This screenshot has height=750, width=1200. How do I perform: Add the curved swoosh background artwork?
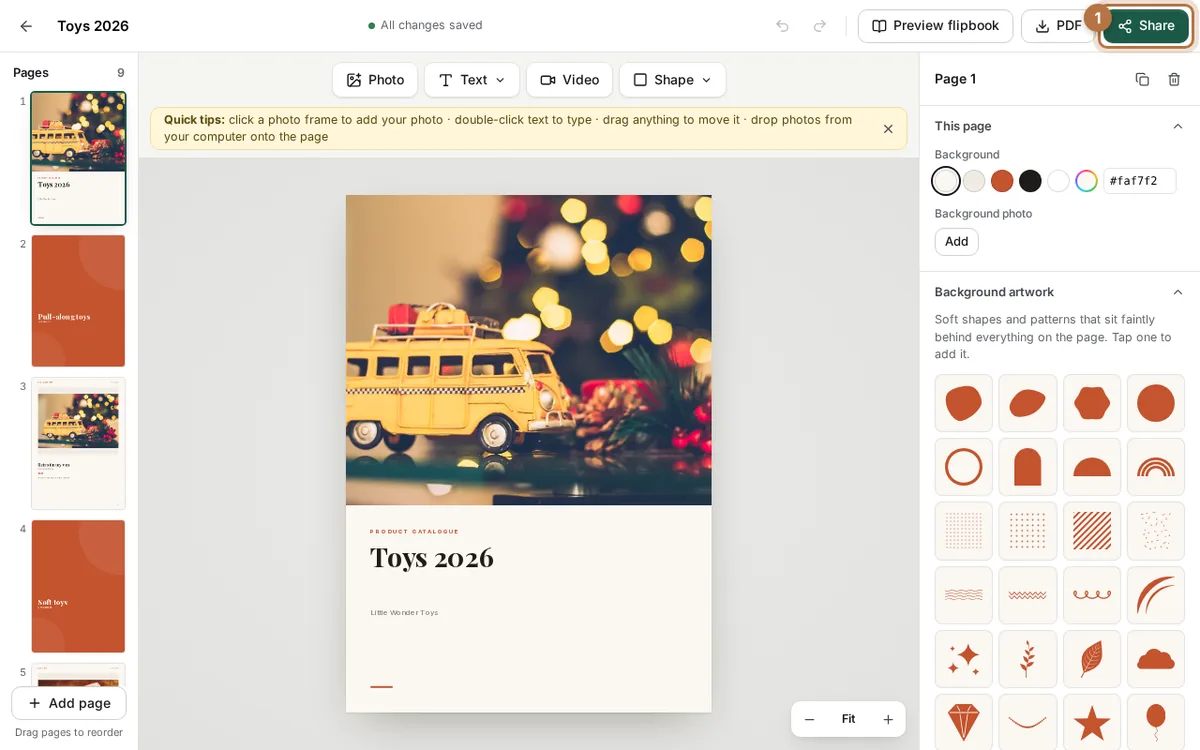[x=1156, y=595]
